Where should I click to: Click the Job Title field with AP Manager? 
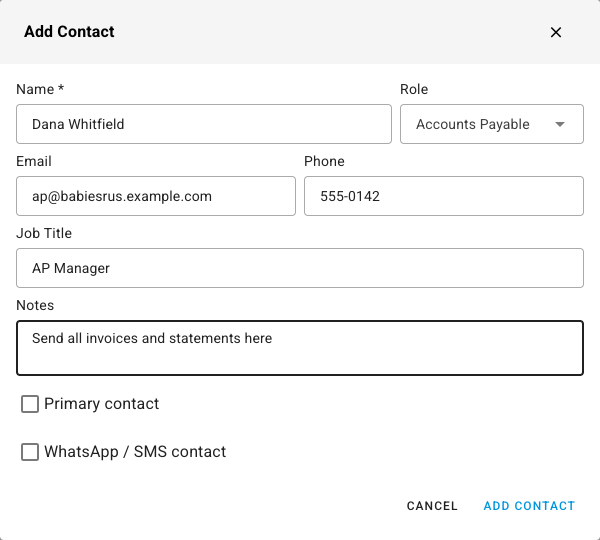point(300,268)
